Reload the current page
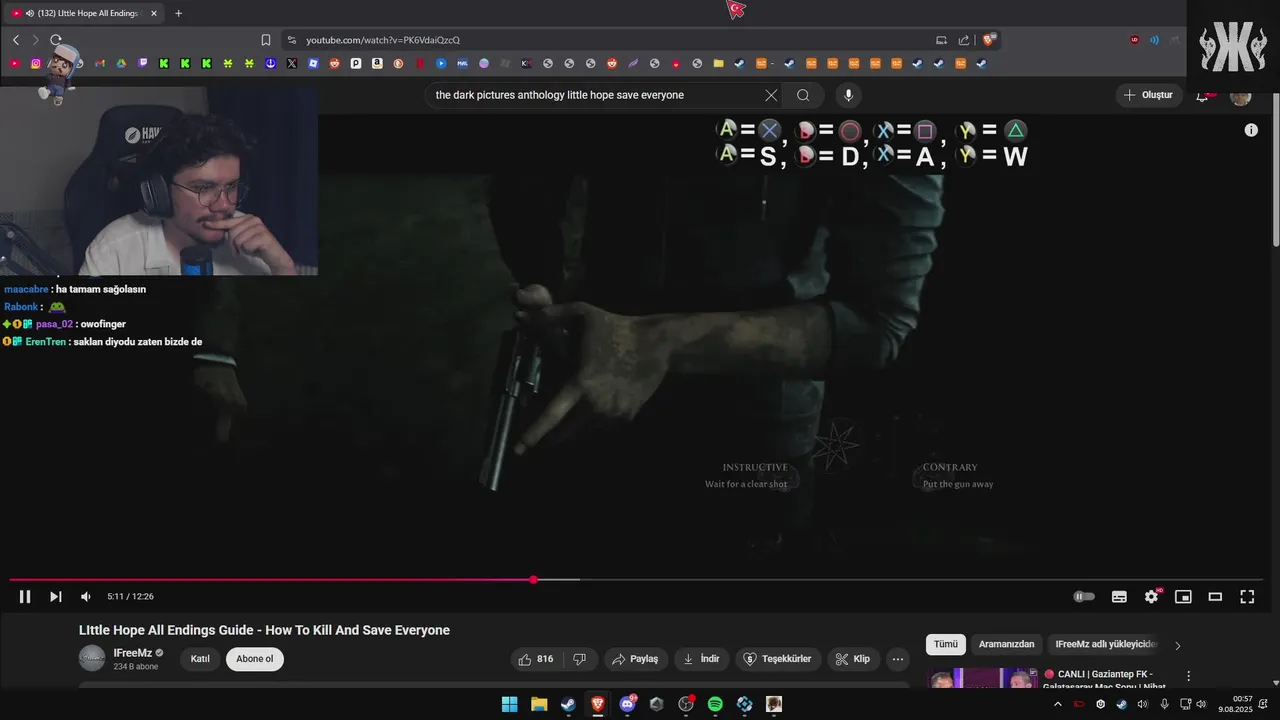Image resolution: width=1280 pixels, height=720 pixels. (56, 40)
